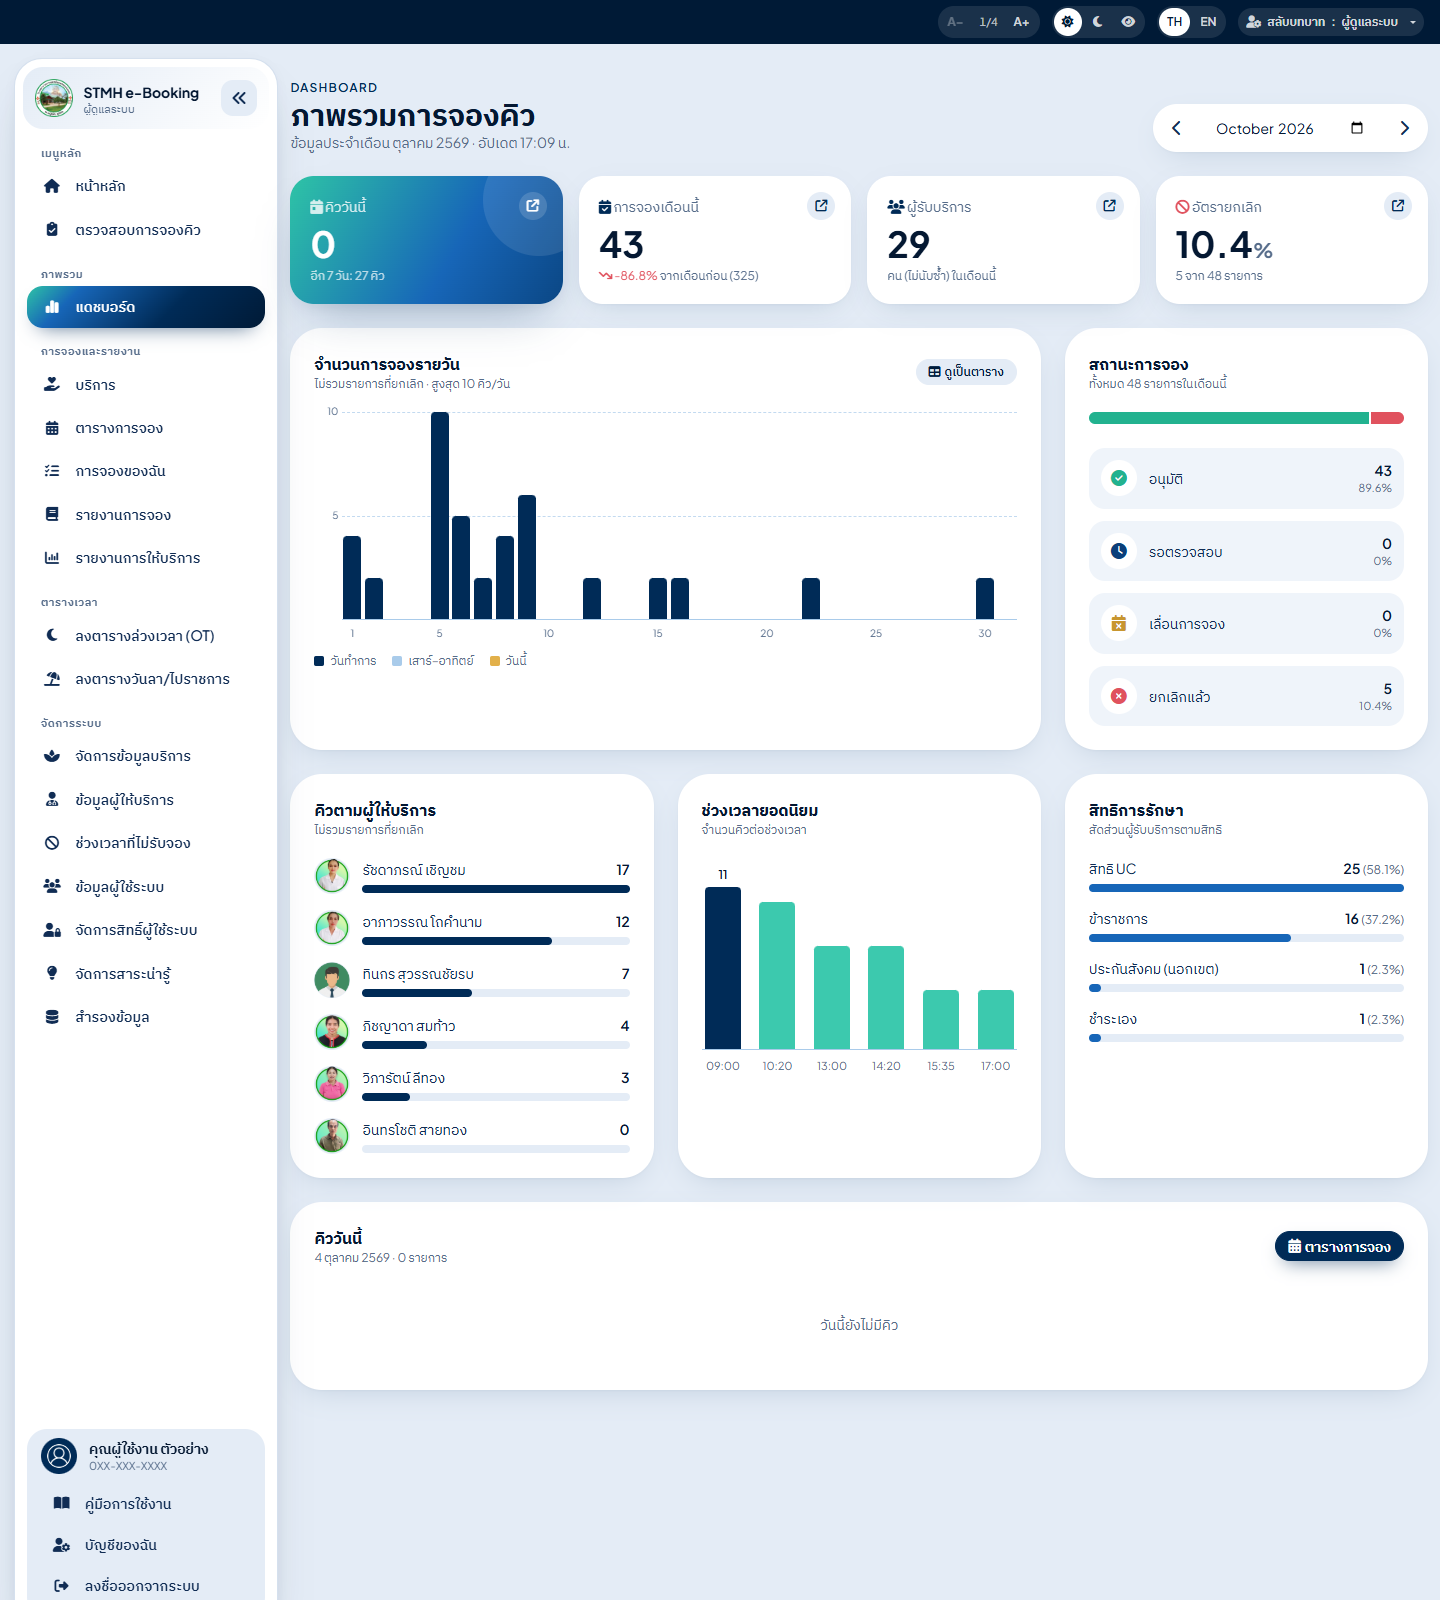Viewport: 1440px width, 1600px height.
Task: Open บัญชีของฉัน link
Action: (146, 1545)
